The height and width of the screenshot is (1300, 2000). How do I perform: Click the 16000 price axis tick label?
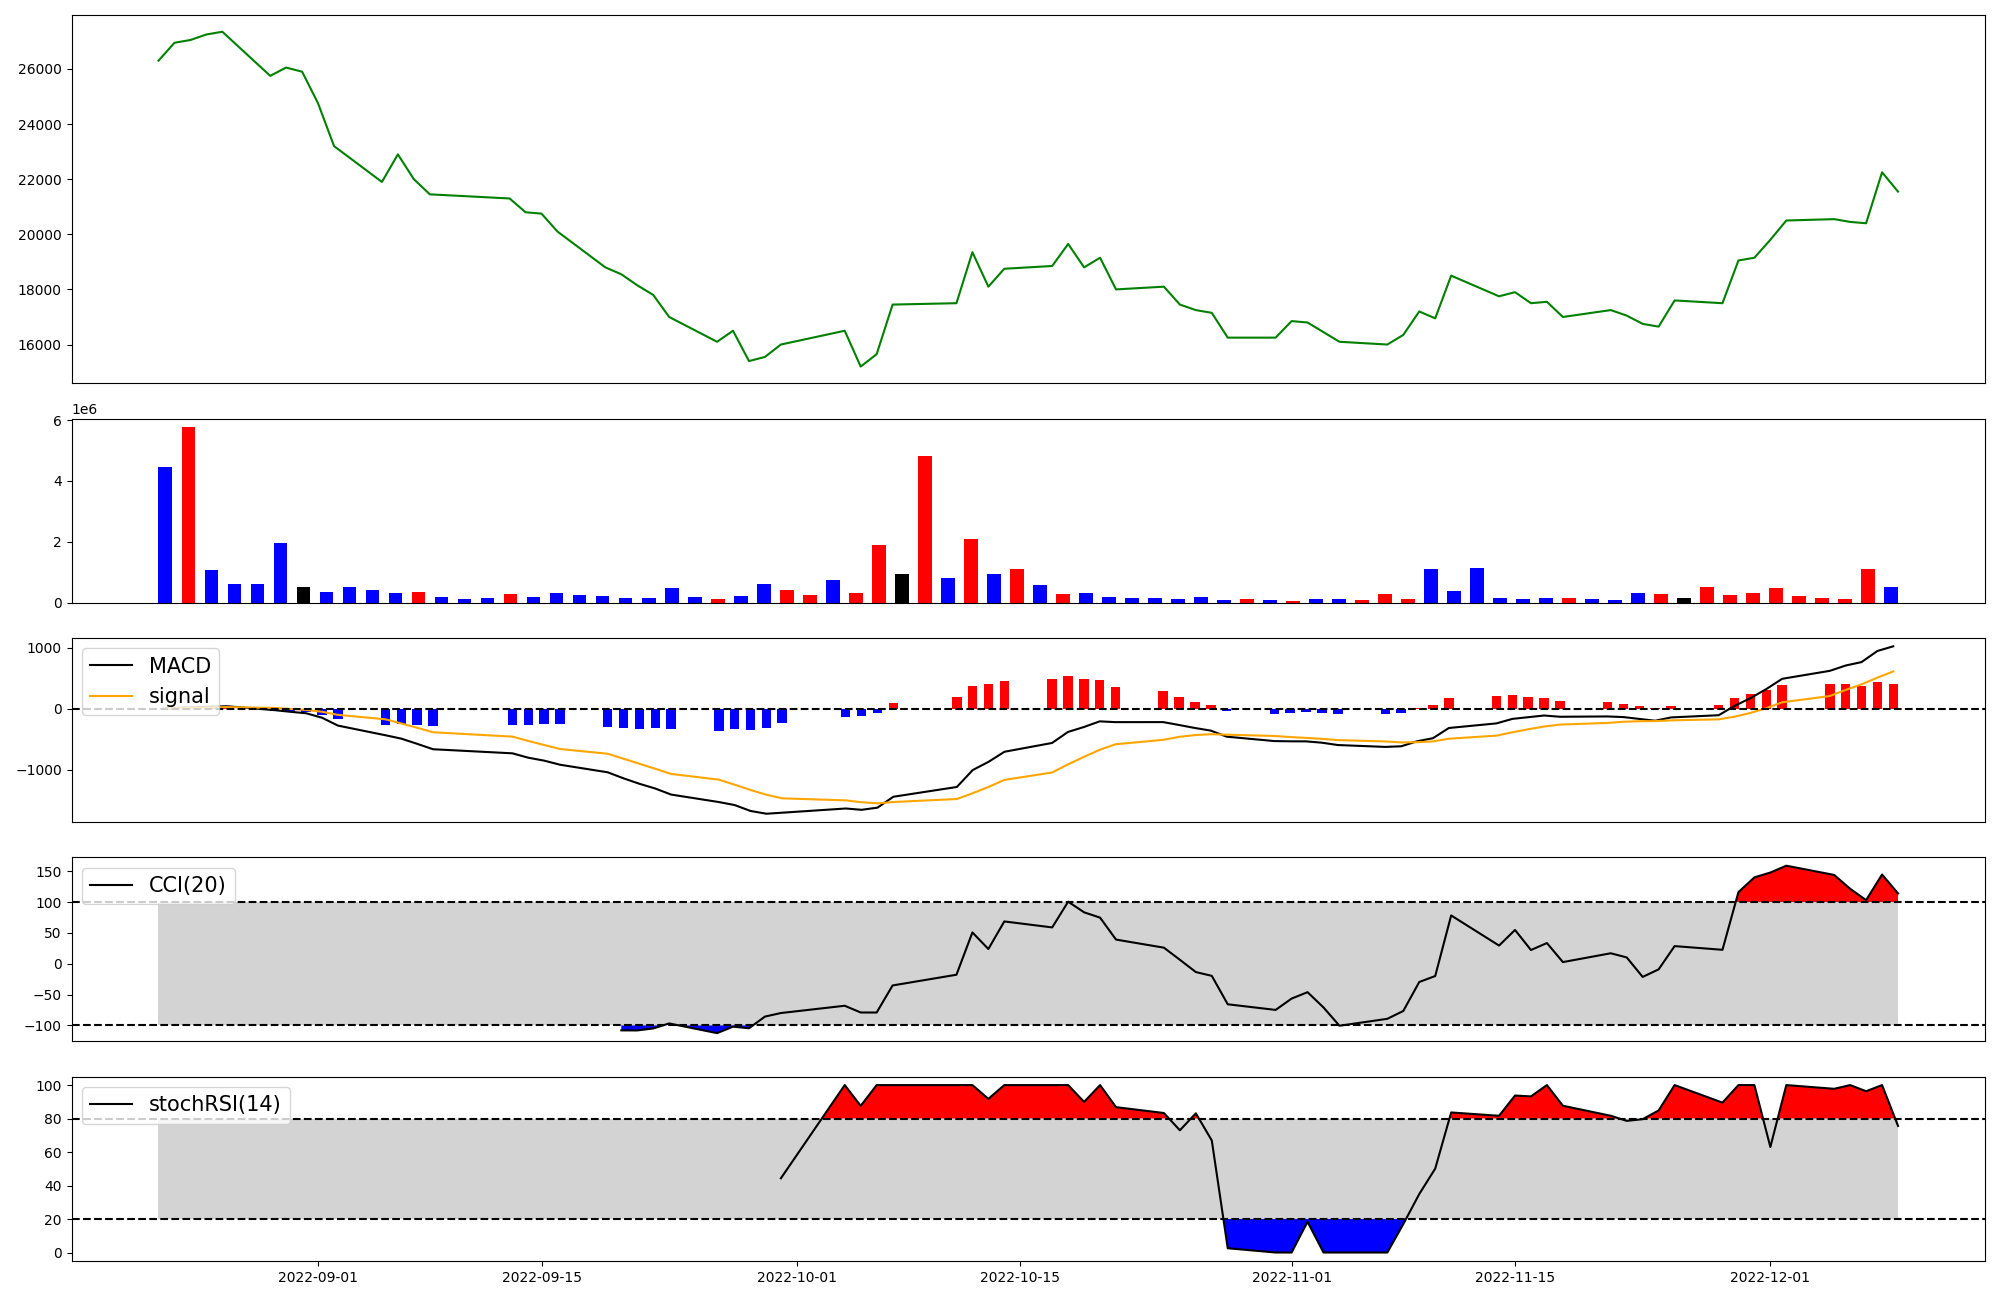click(39, 346)
